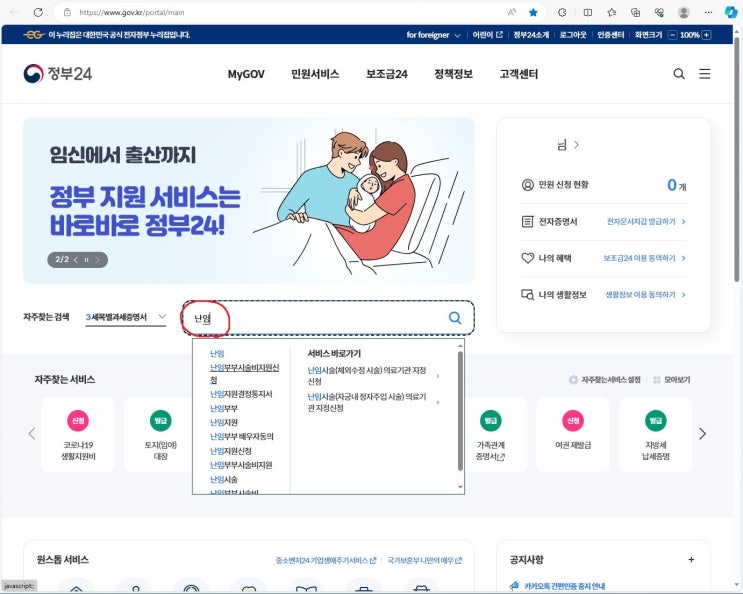The width and height of the screenshot is (743, 594).
Task: Open 자주찾는 검색 세목별과세증명서 dropdown
Action: coord(126,317)
